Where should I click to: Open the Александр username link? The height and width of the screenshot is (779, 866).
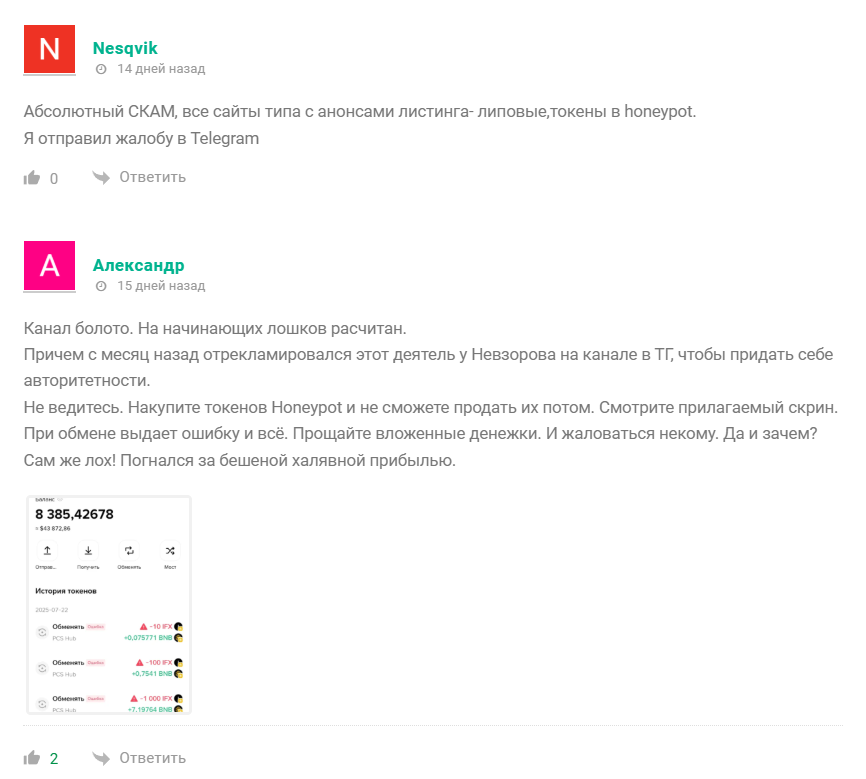point(139,265)
